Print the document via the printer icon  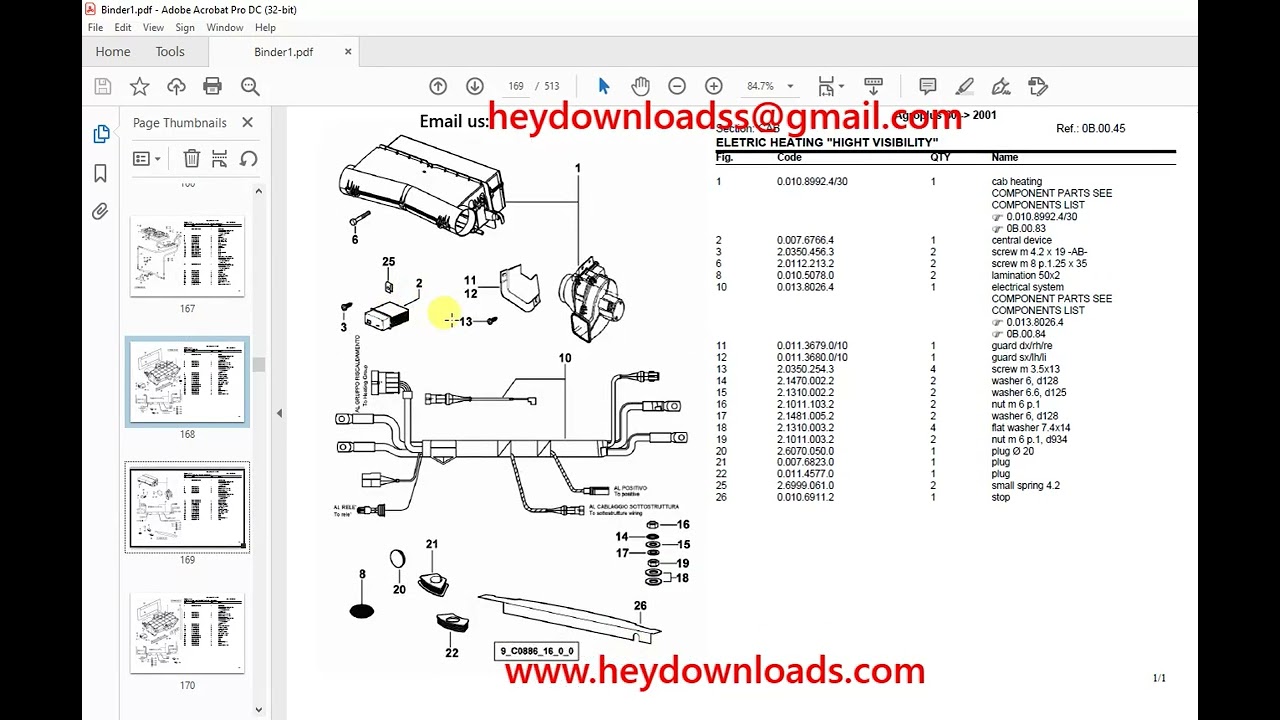(212, 87)
